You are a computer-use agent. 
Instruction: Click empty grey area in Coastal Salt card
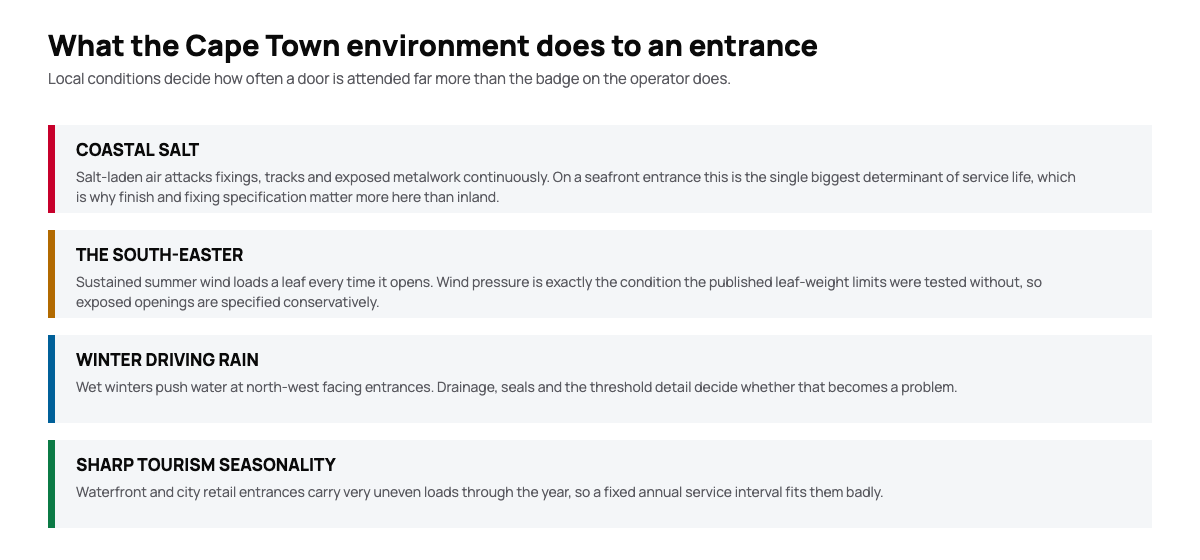(x=1115, y=169)
